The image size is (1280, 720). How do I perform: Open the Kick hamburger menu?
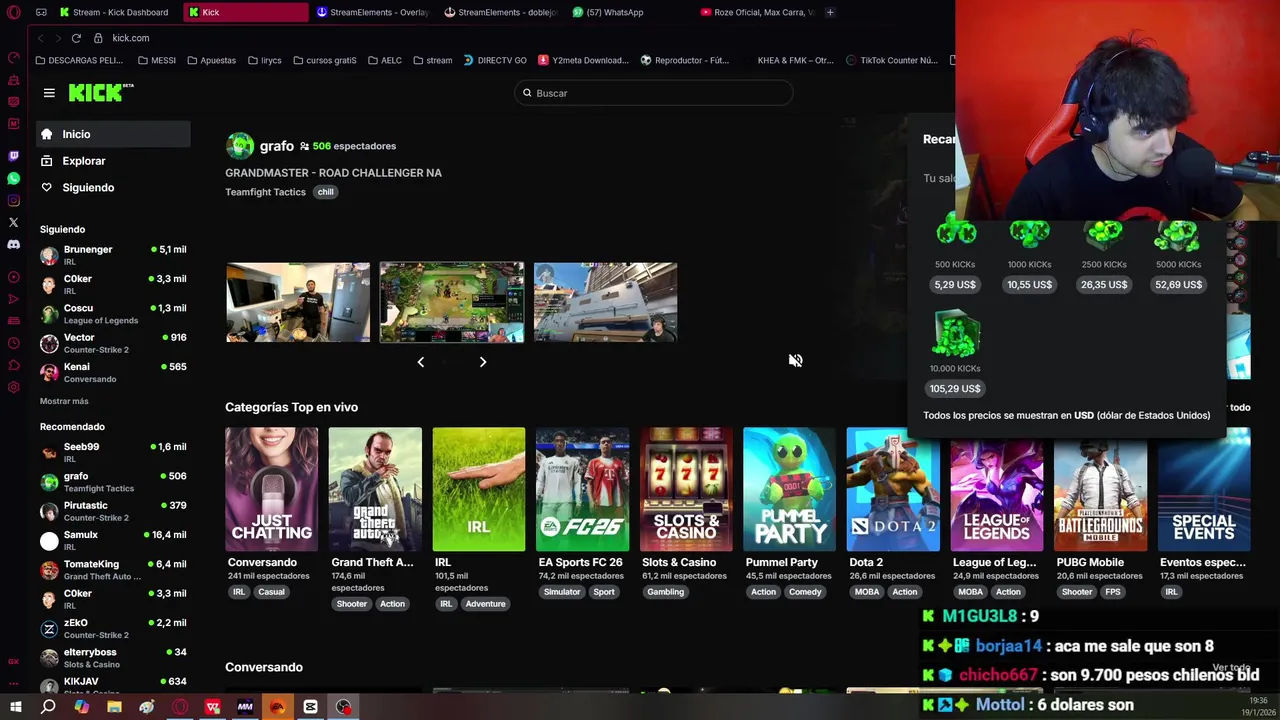(49, 93)
